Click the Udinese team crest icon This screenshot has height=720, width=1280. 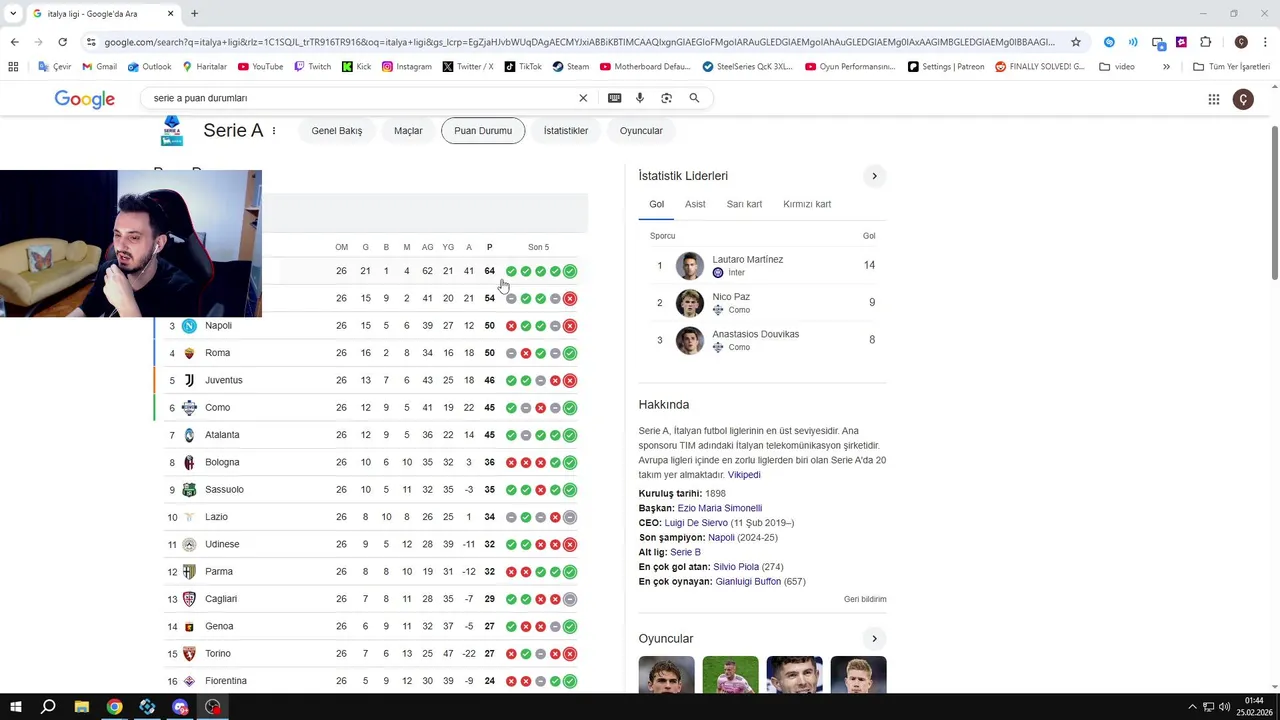tap(189, 544)
